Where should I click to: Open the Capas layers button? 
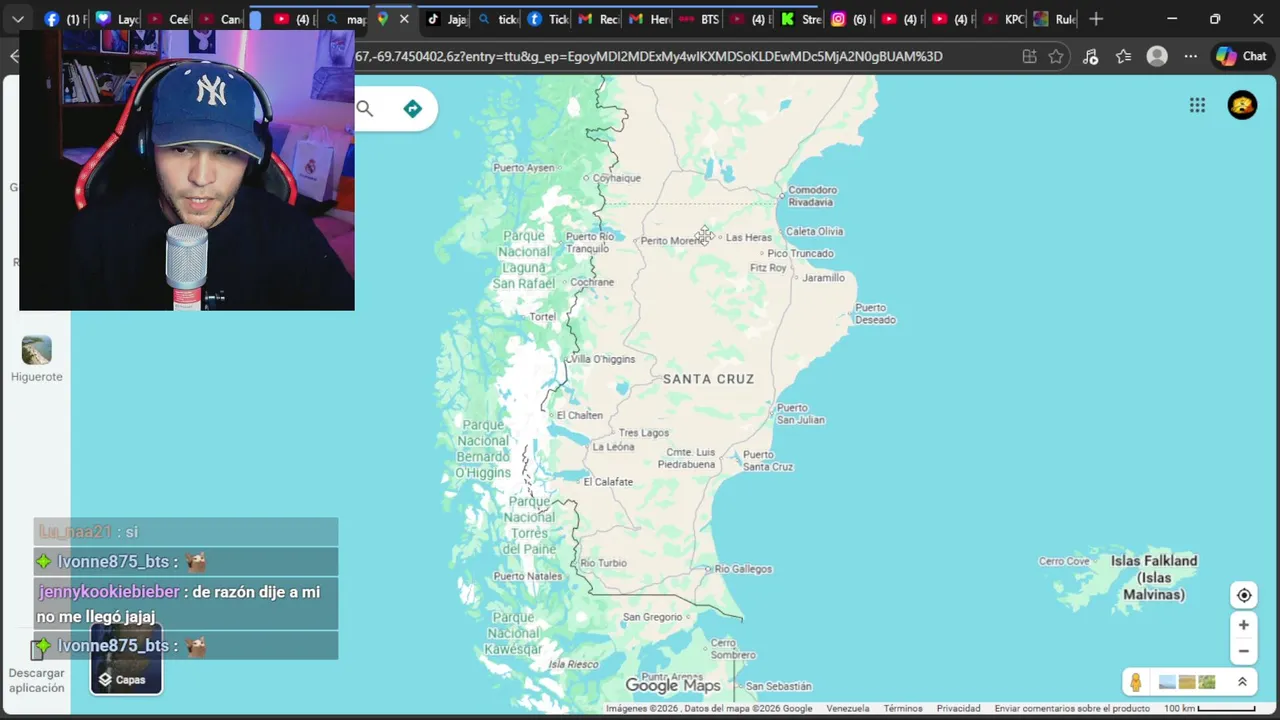click(x=126, y=659)
